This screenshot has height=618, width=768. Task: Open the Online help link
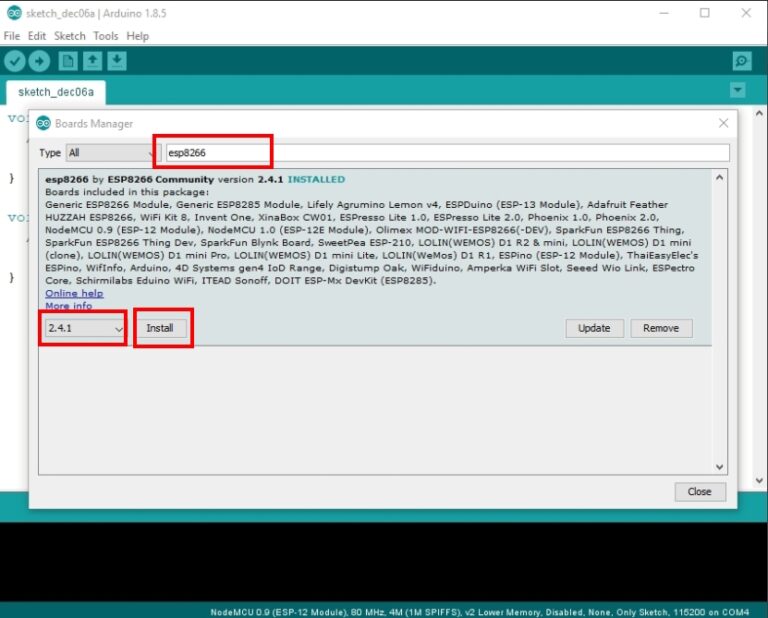pyautogui.click(x=74, y=293)
